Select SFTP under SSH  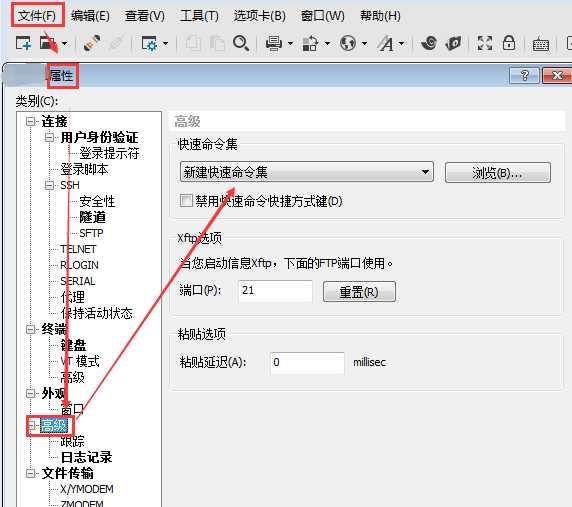coord(91,233)
